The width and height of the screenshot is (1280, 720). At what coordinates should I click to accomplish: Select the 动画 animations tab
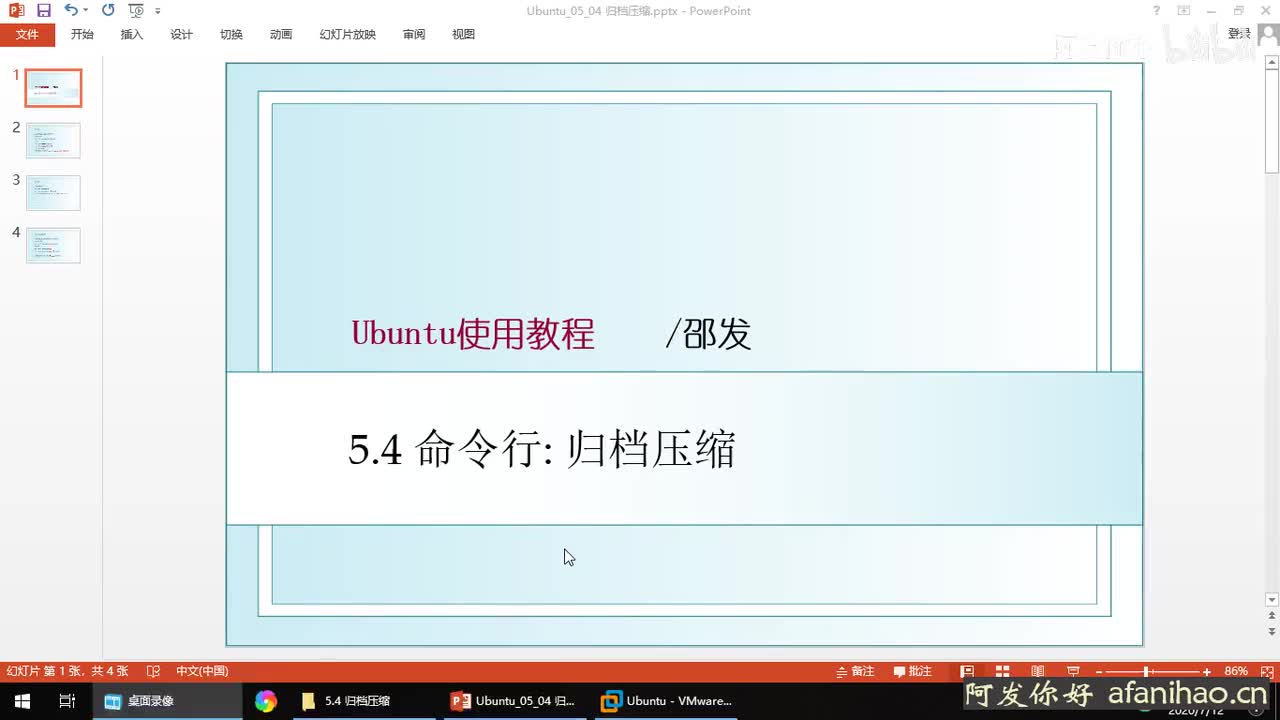click(281, 34)
